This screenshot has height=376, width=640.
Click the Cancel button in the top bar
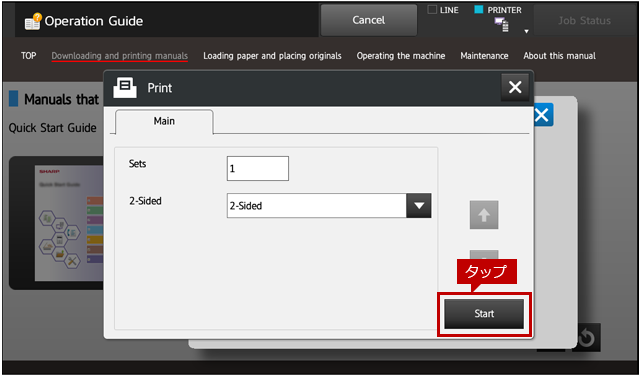pyautogui.click(x=369, y=20)
